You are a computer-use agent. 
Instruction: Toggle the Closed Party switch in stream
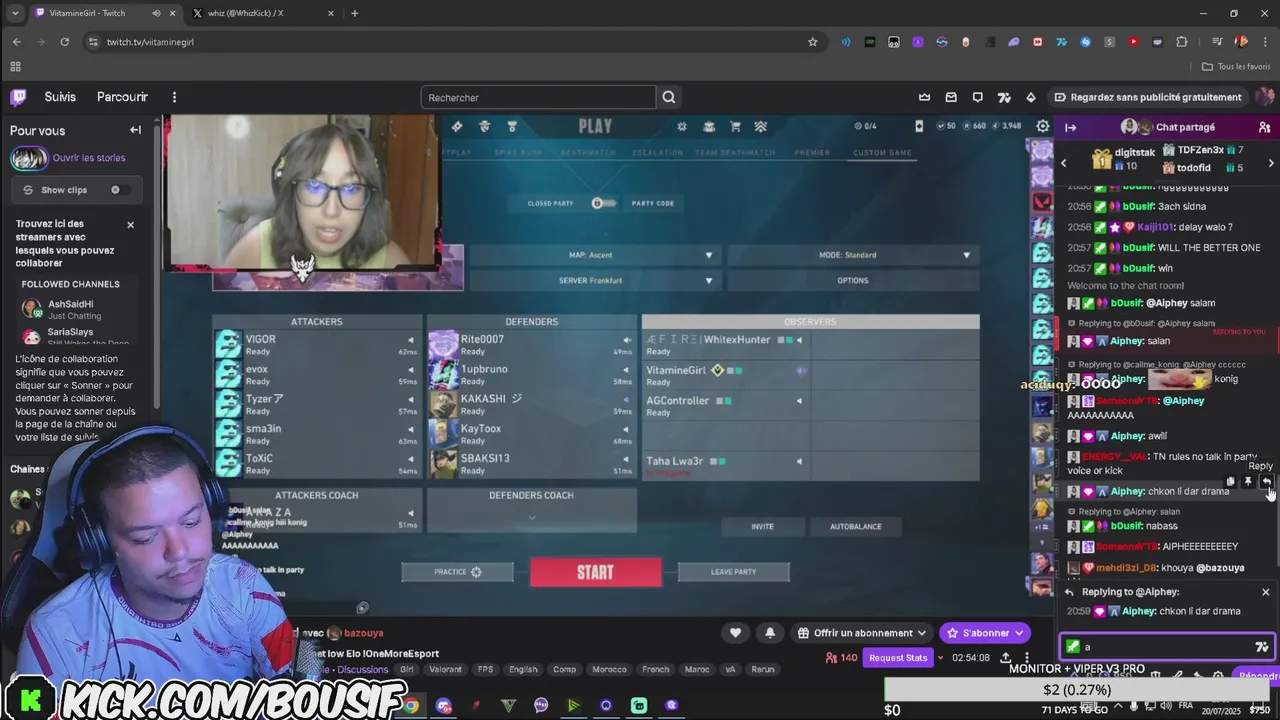603,203
